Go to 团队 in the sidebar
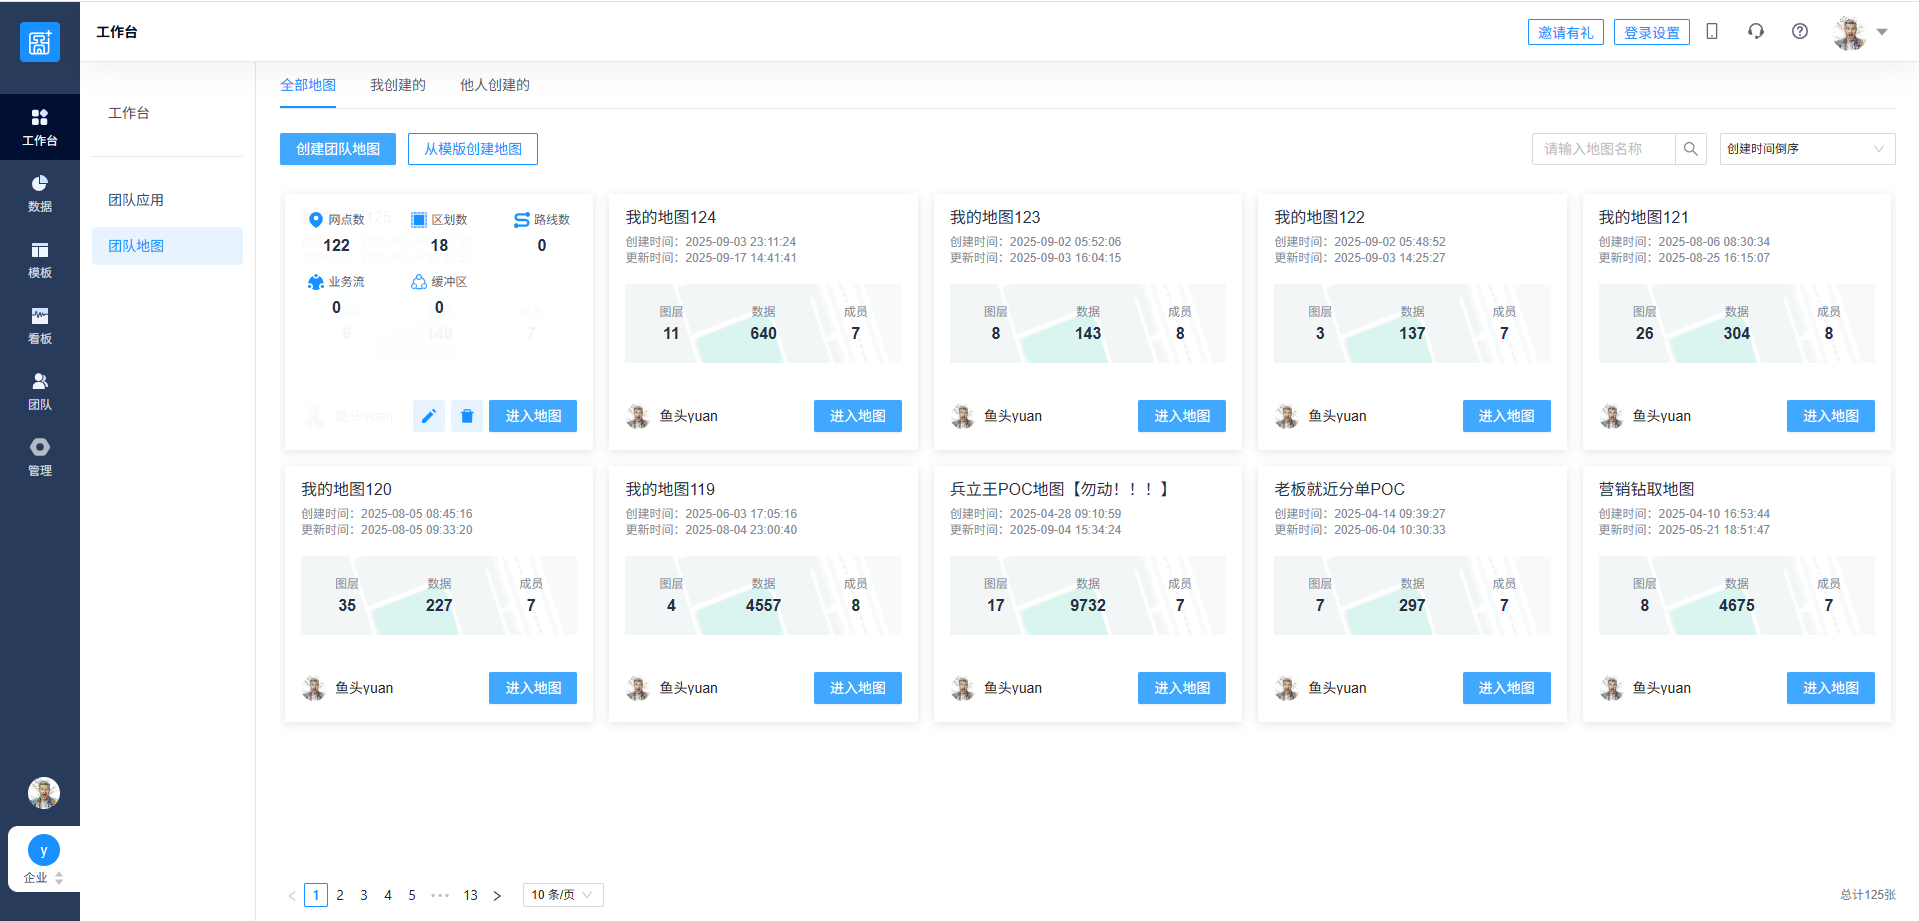Screen dimensions: 1919x921 pos(40,391)
